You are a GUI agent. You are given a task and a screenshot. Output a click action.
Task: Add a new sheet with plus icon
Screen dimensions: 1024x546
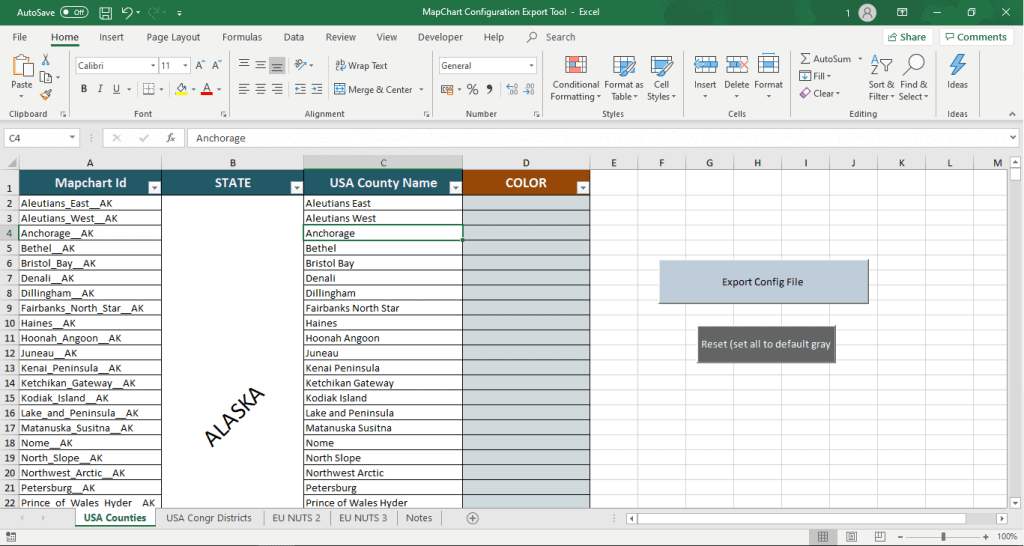[473, 518]
